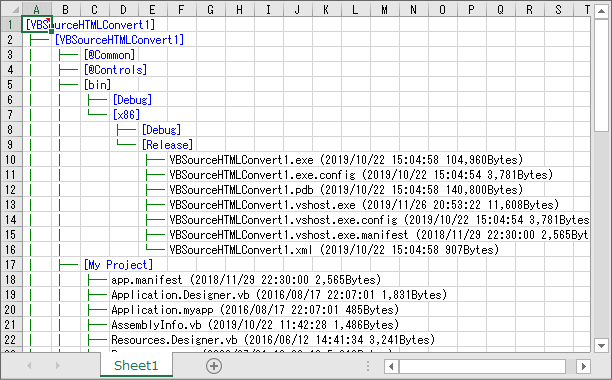Click VBSourceHTMLConvert1.vshost.exe 11,608Bytes entry
612x380 pixels.
[x=364, y=205]
